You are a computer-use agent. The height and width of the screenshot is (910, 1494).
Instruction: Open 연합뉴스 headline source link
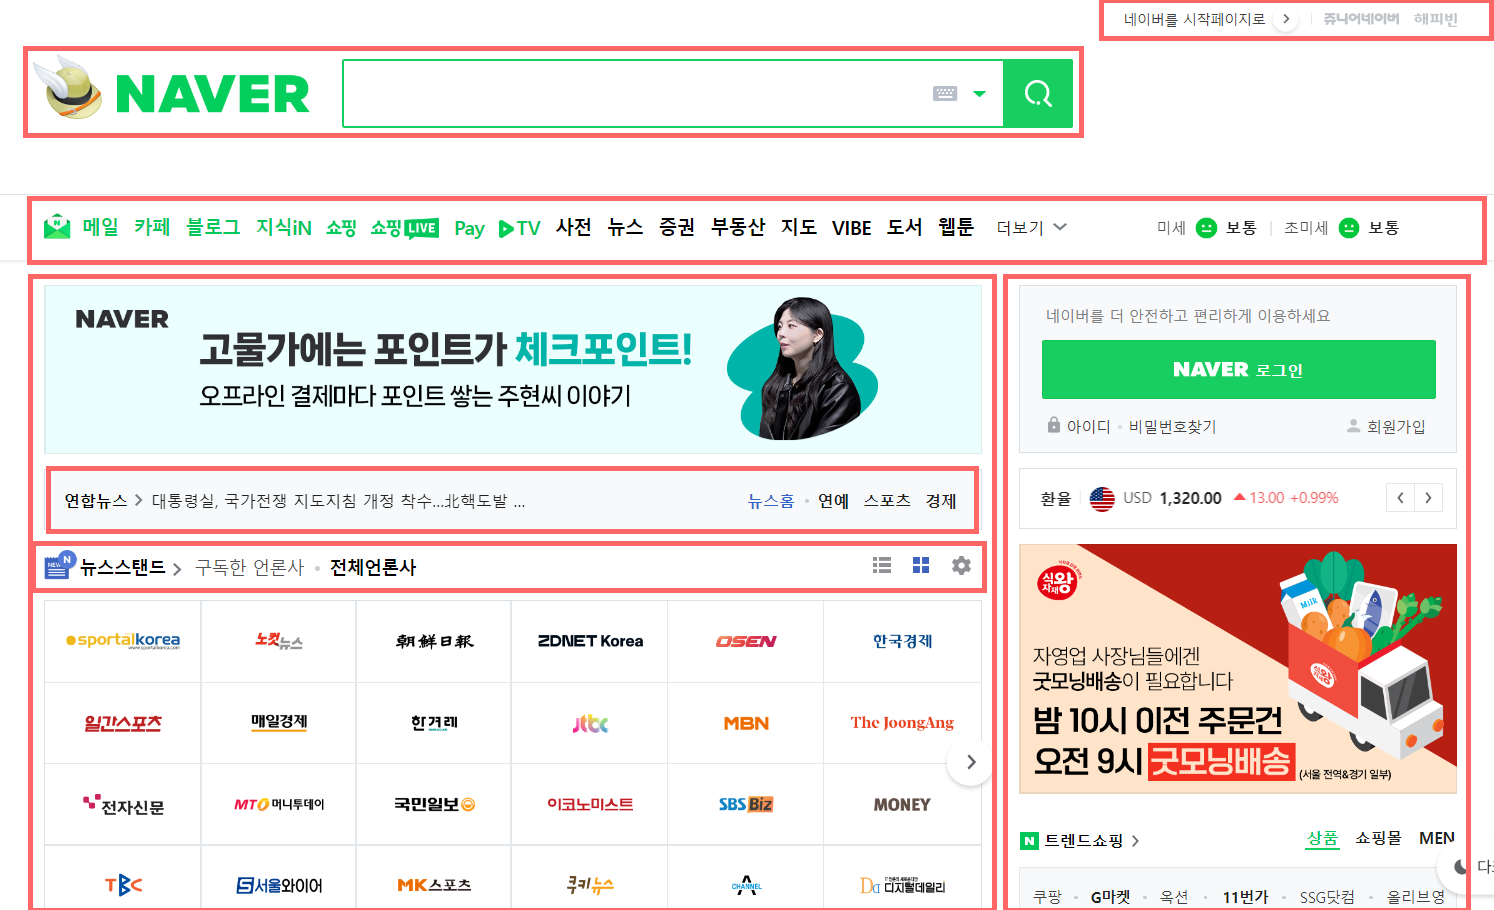[96, 501]
